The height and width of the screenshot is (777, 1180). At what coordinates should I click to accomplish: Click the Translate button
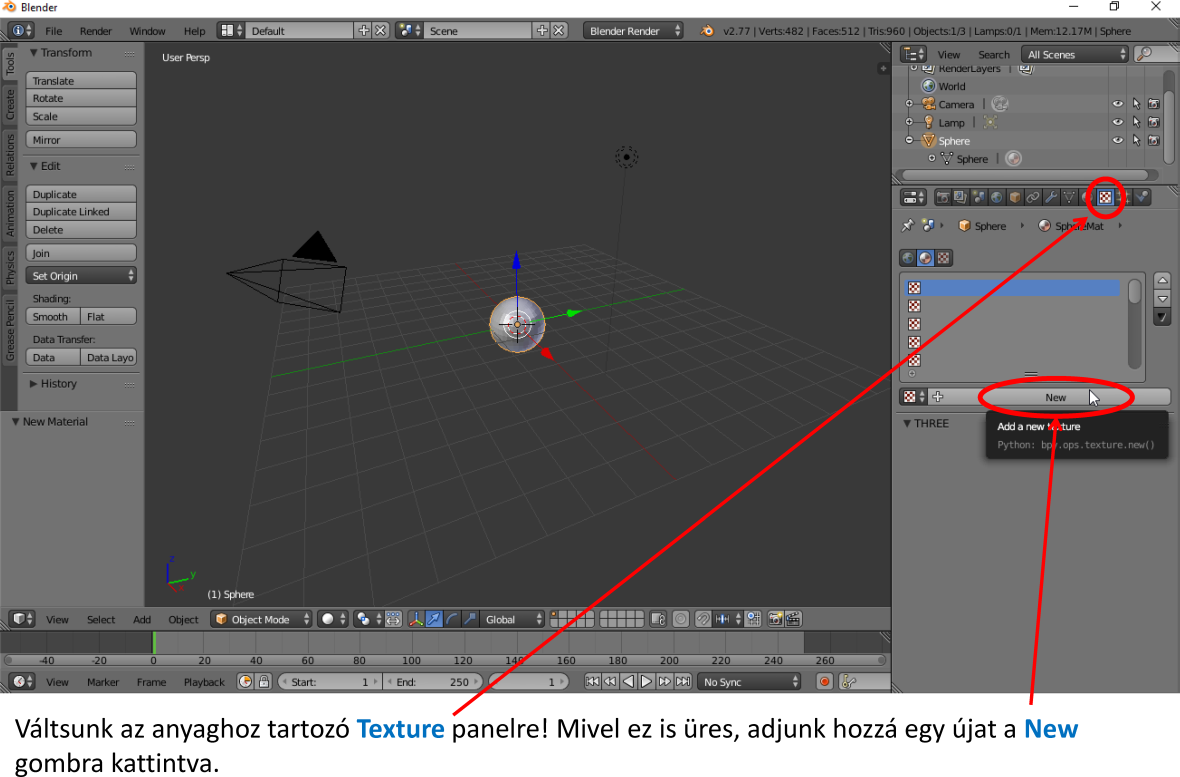pyautogui.click(x=81, y=81)
